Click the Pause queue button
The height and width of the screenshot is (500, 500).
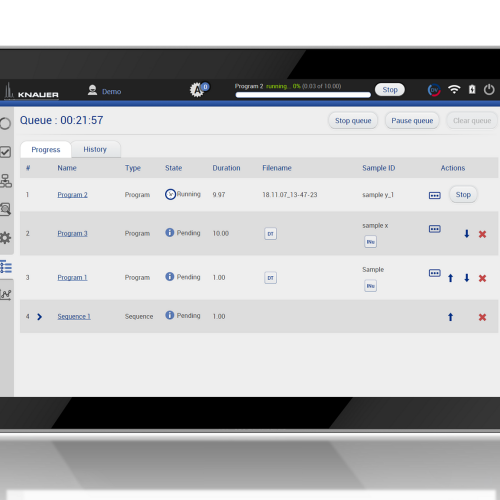[x=412, y=121]
